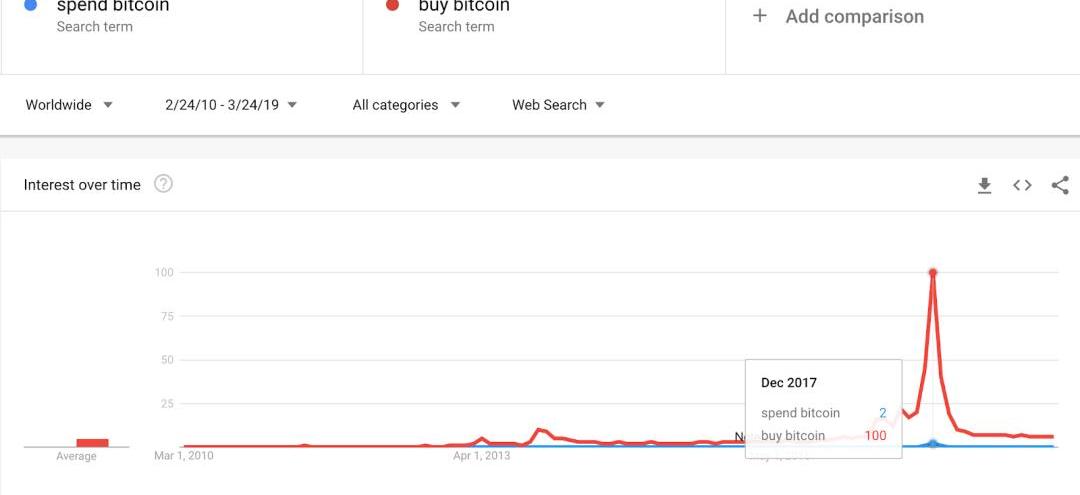
Task: Download the Interest over time data
Action: coord(984,185)
